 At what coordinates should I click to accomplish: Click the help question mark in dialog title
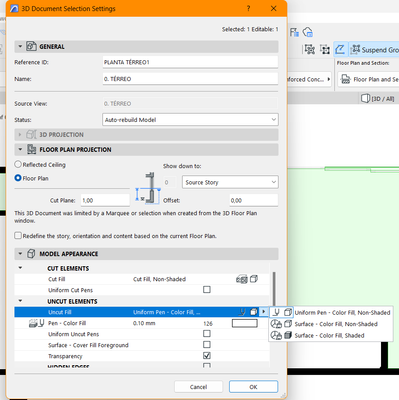(248, 9)
